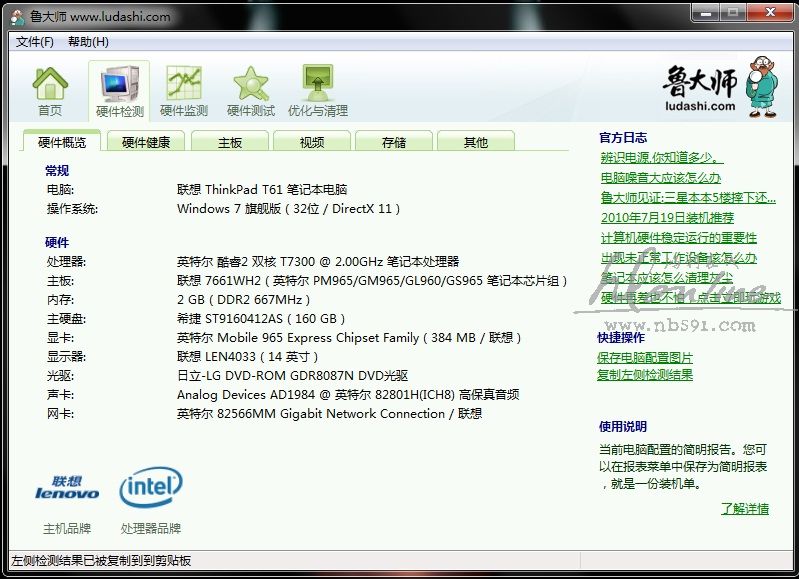
Task: Switch to the 硬件健康 tab
Action: point(146,142)
